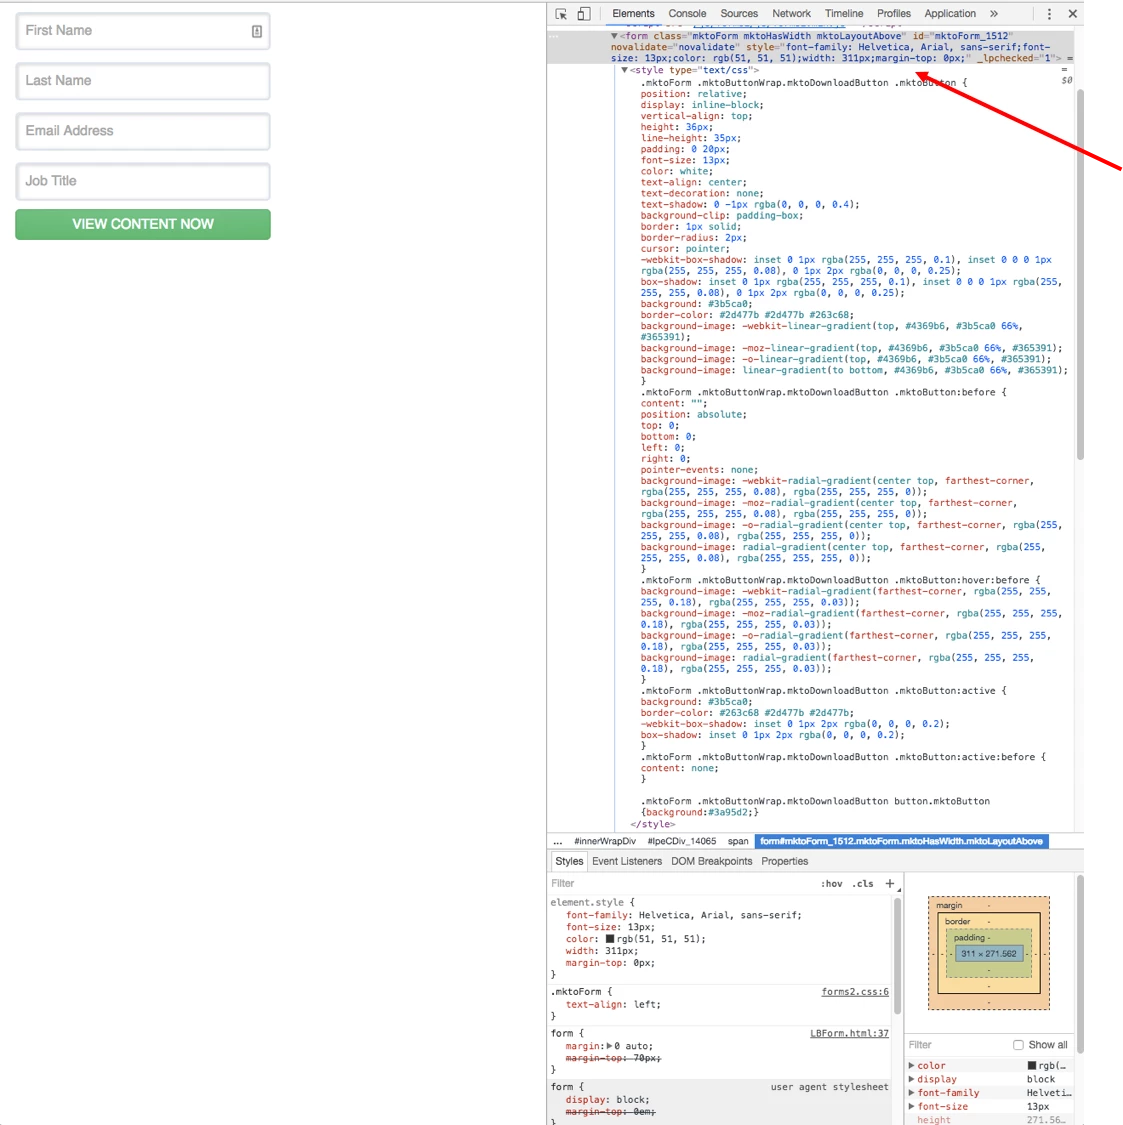This screenshot has width=1123, height=1125.
Task: Click the box model margin region label
Action: (x=949, y=905)
